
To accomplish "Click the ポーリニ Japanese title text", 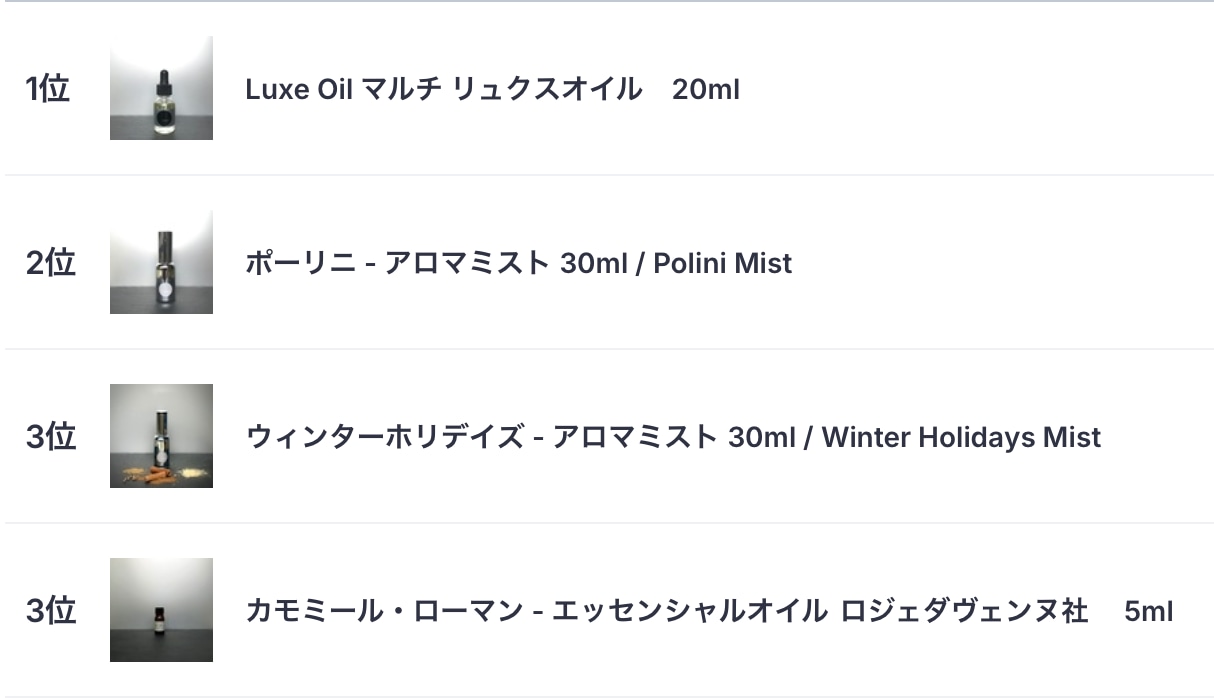I will tap(294, 263).
